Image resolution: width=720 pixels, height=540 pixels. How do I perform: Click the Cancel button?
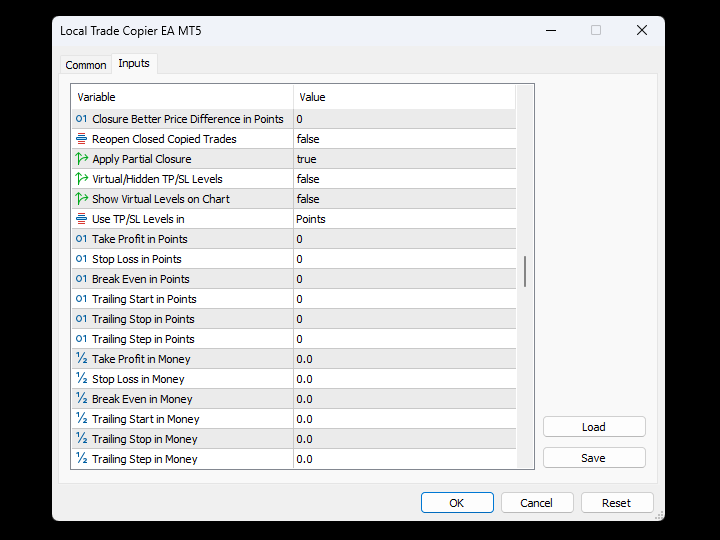(x=537, y=503)
